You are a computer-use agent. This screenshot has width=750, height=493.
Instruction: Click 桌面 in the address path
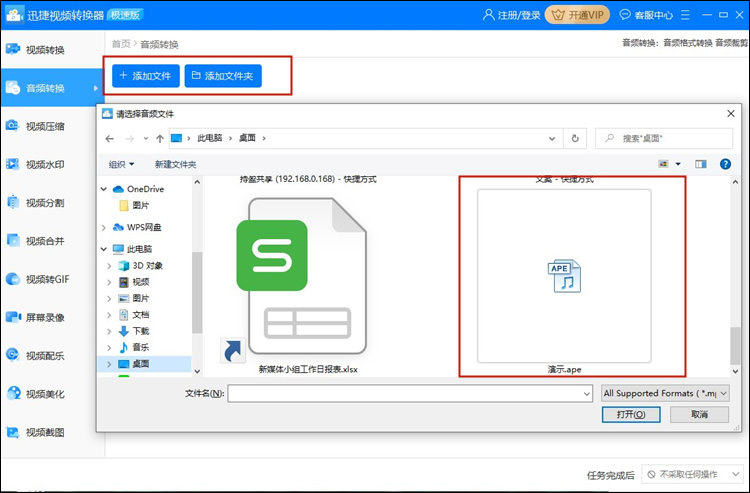coord(247,138)
